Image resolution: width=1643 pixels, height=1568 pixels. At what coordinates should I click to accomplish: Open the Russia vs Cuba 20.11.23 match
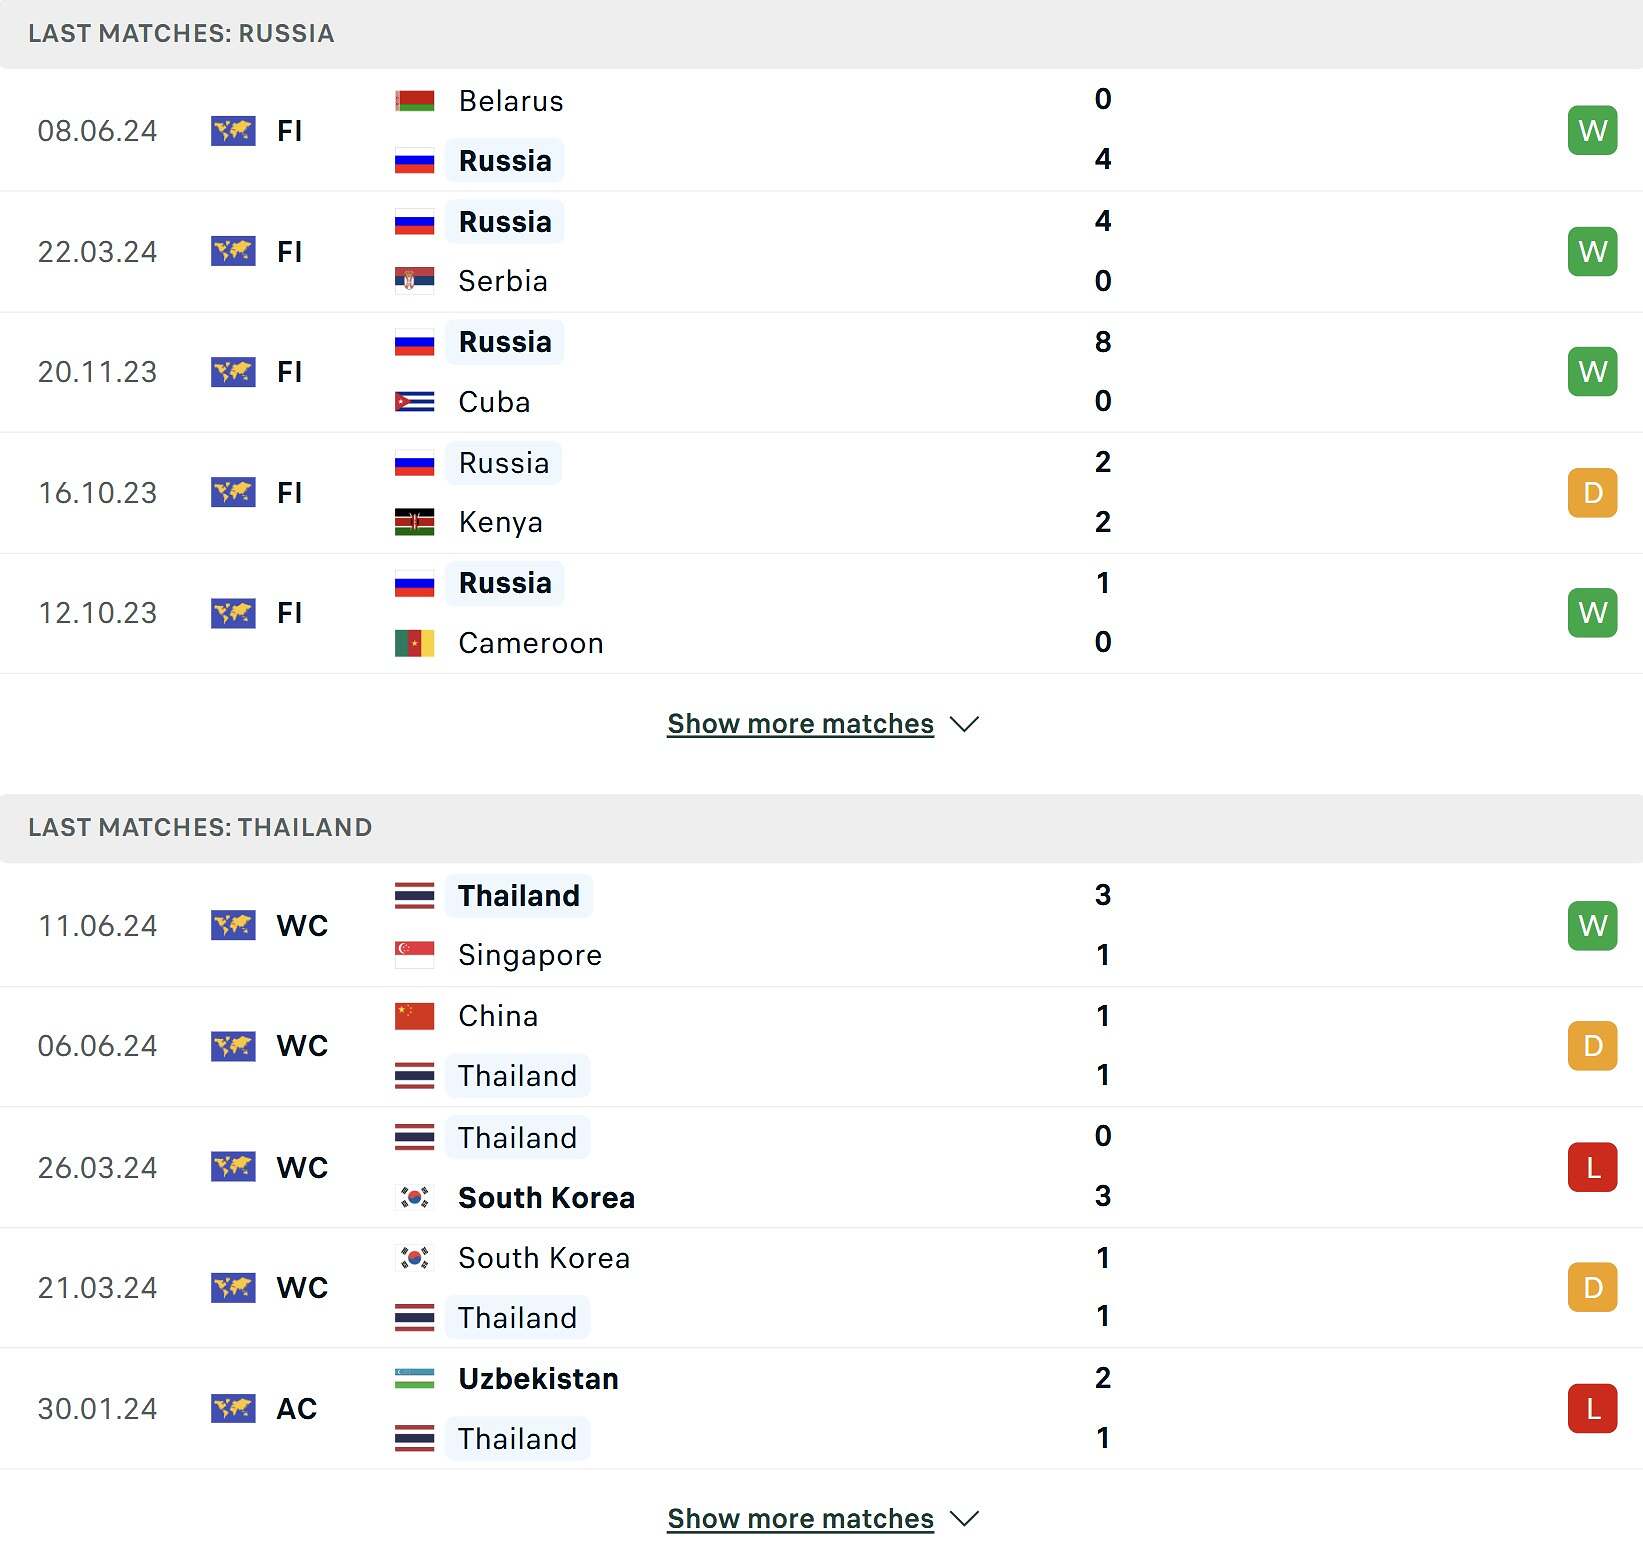pos(821,372)
